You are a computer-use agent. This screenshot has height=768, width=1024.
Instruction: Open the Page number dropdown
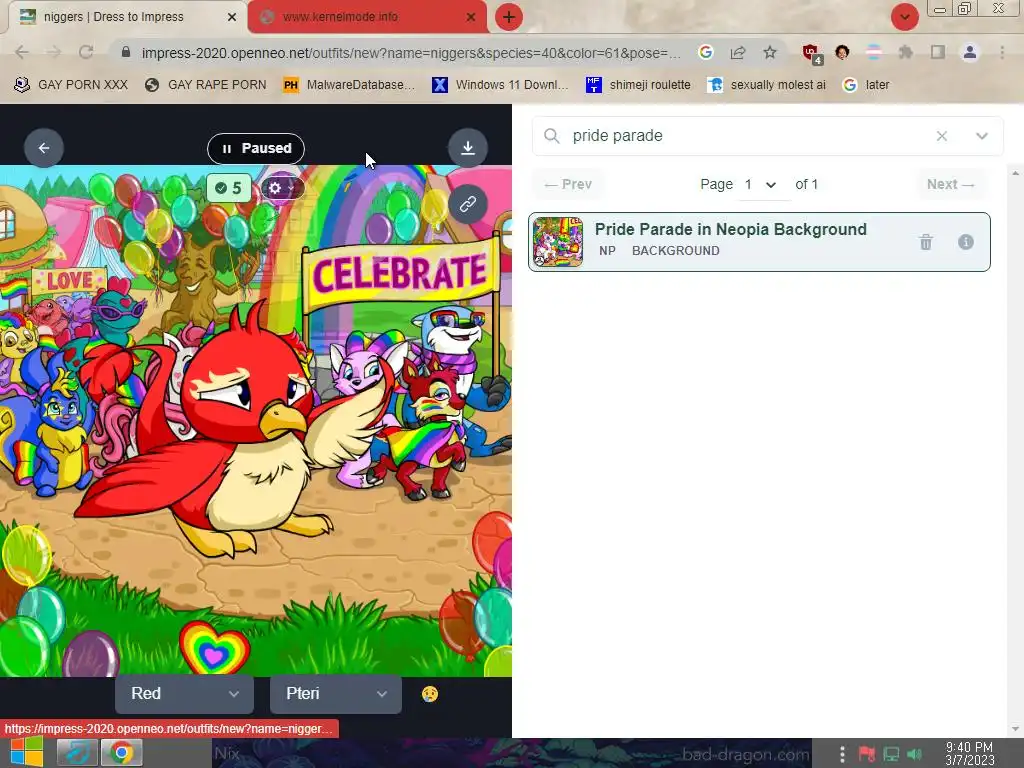[x=761, y=184]
